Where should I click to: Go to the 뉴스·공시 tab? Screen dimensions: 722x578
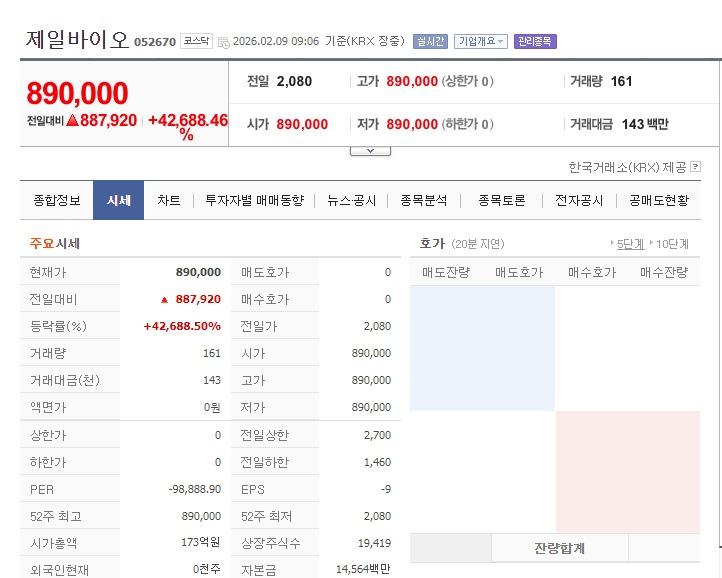[x=351, y=201]
